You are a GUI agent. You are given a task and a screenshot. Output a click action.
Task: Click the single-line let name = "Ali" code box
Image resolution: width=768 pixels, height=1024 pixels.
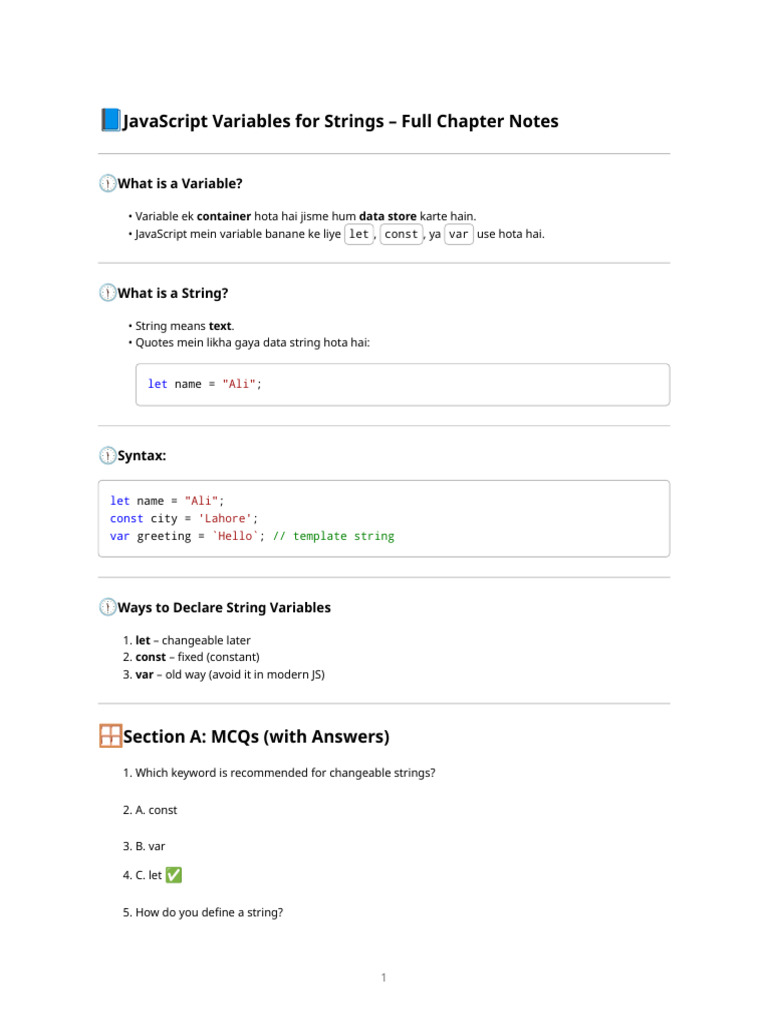pyautogui.click(x=402, y=384)
